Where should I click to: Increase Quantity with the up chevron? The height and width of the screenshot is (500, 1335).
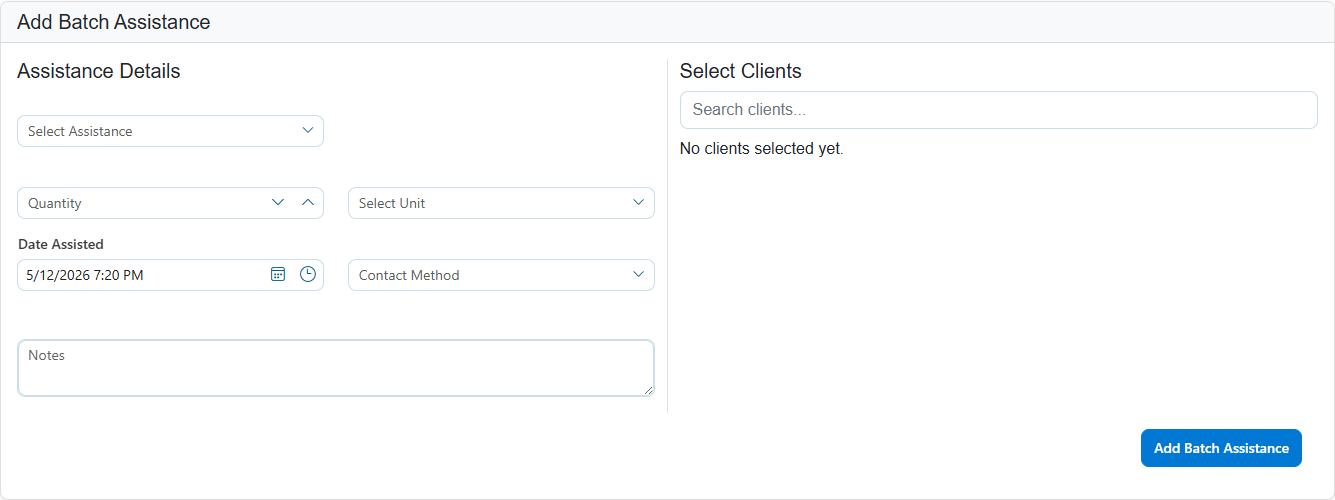[308, 202]
